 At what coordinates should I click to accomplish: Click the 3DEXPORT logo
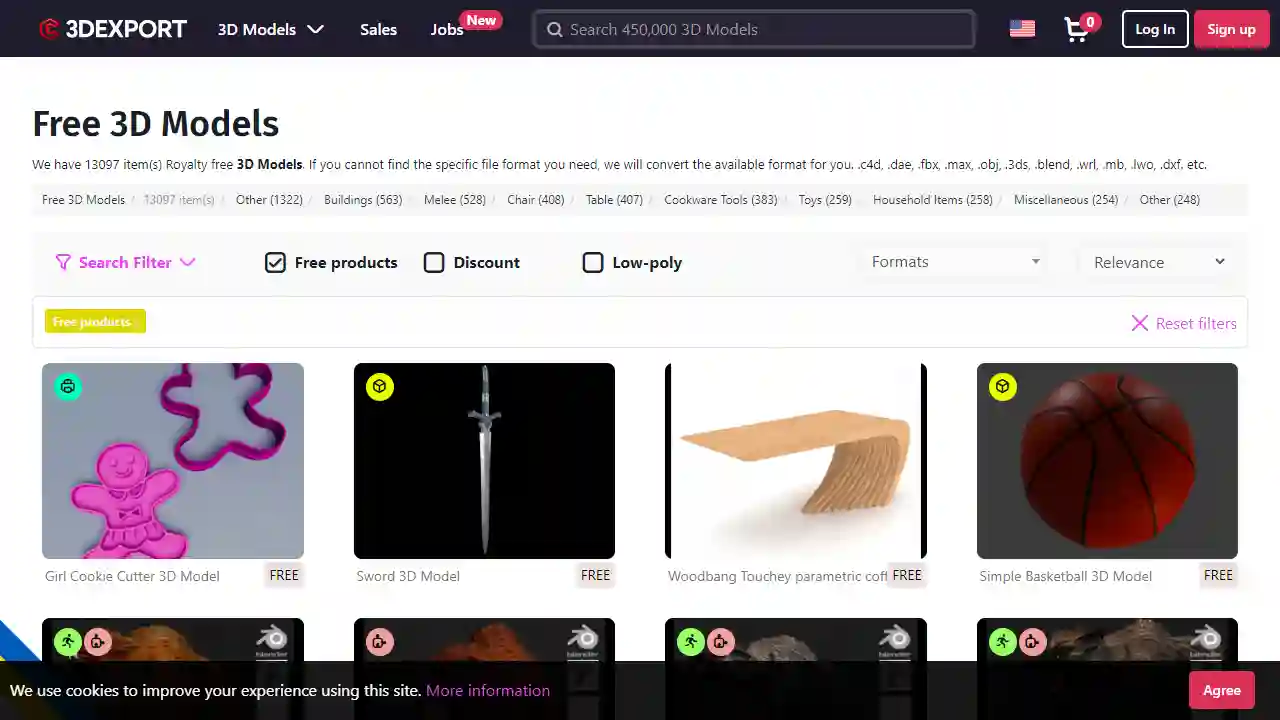[112, 28]
